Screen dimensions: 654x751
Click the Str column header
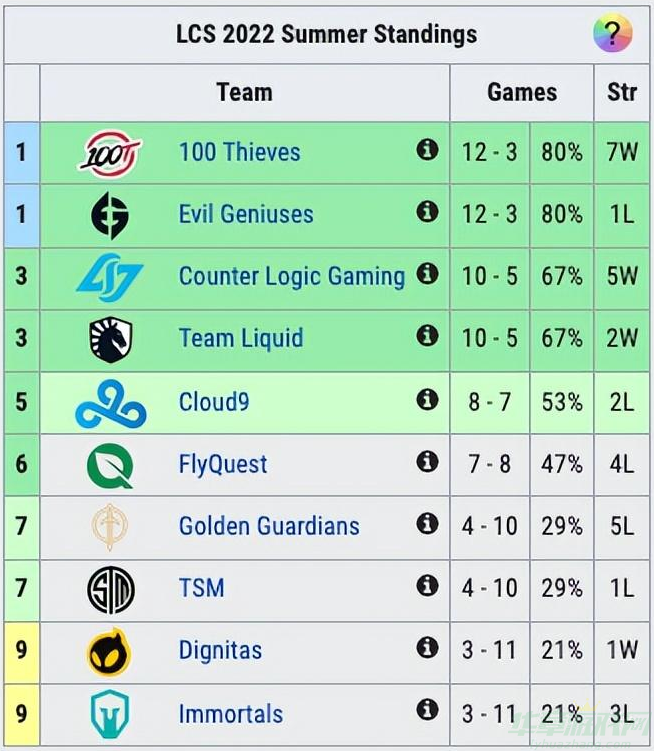(622, 92)
